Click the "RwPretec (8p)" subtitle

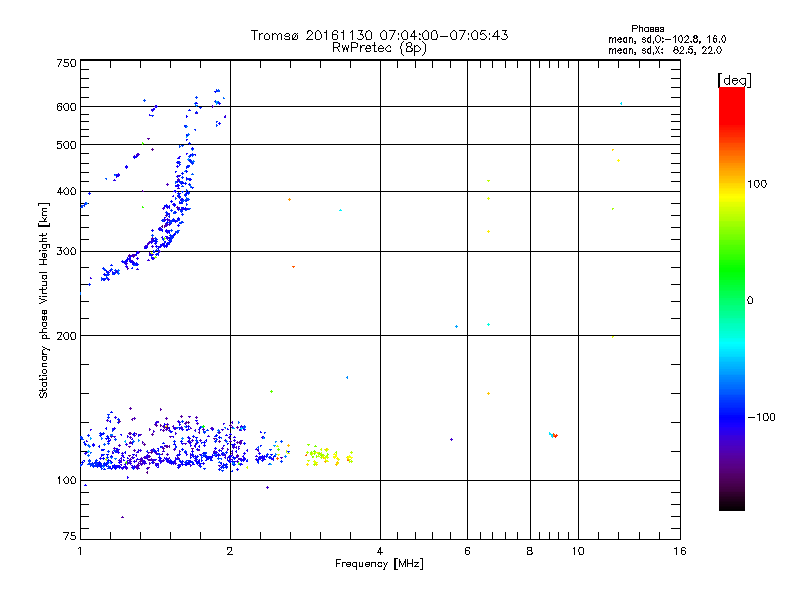(379, 48)
